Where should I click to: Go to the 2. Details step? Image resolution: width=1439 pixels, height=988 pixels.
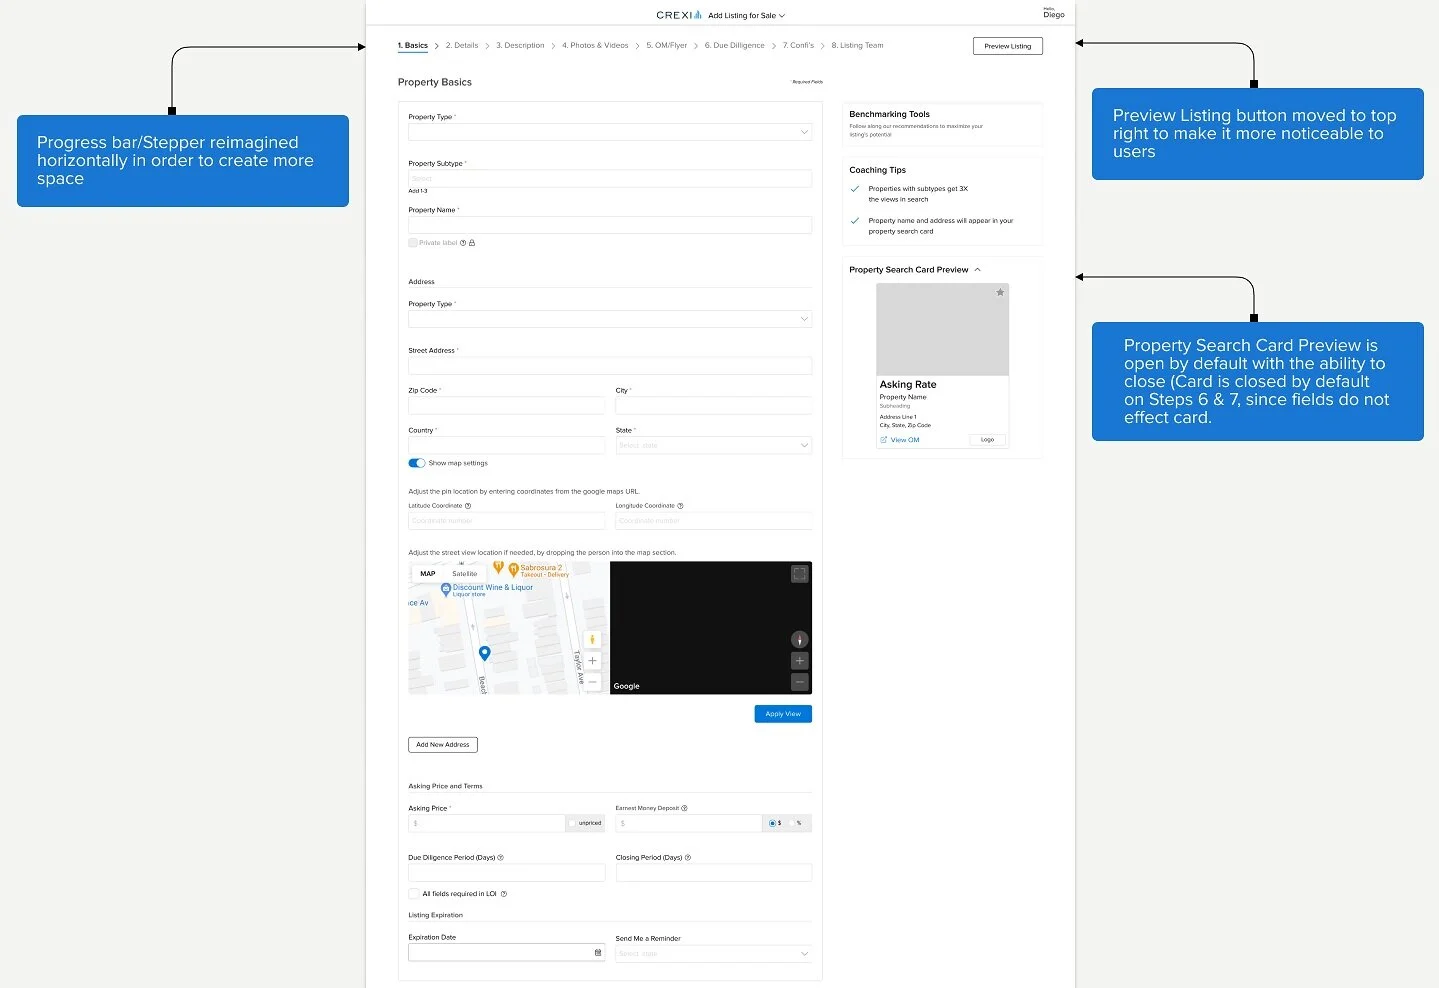[x=461, y=45]
